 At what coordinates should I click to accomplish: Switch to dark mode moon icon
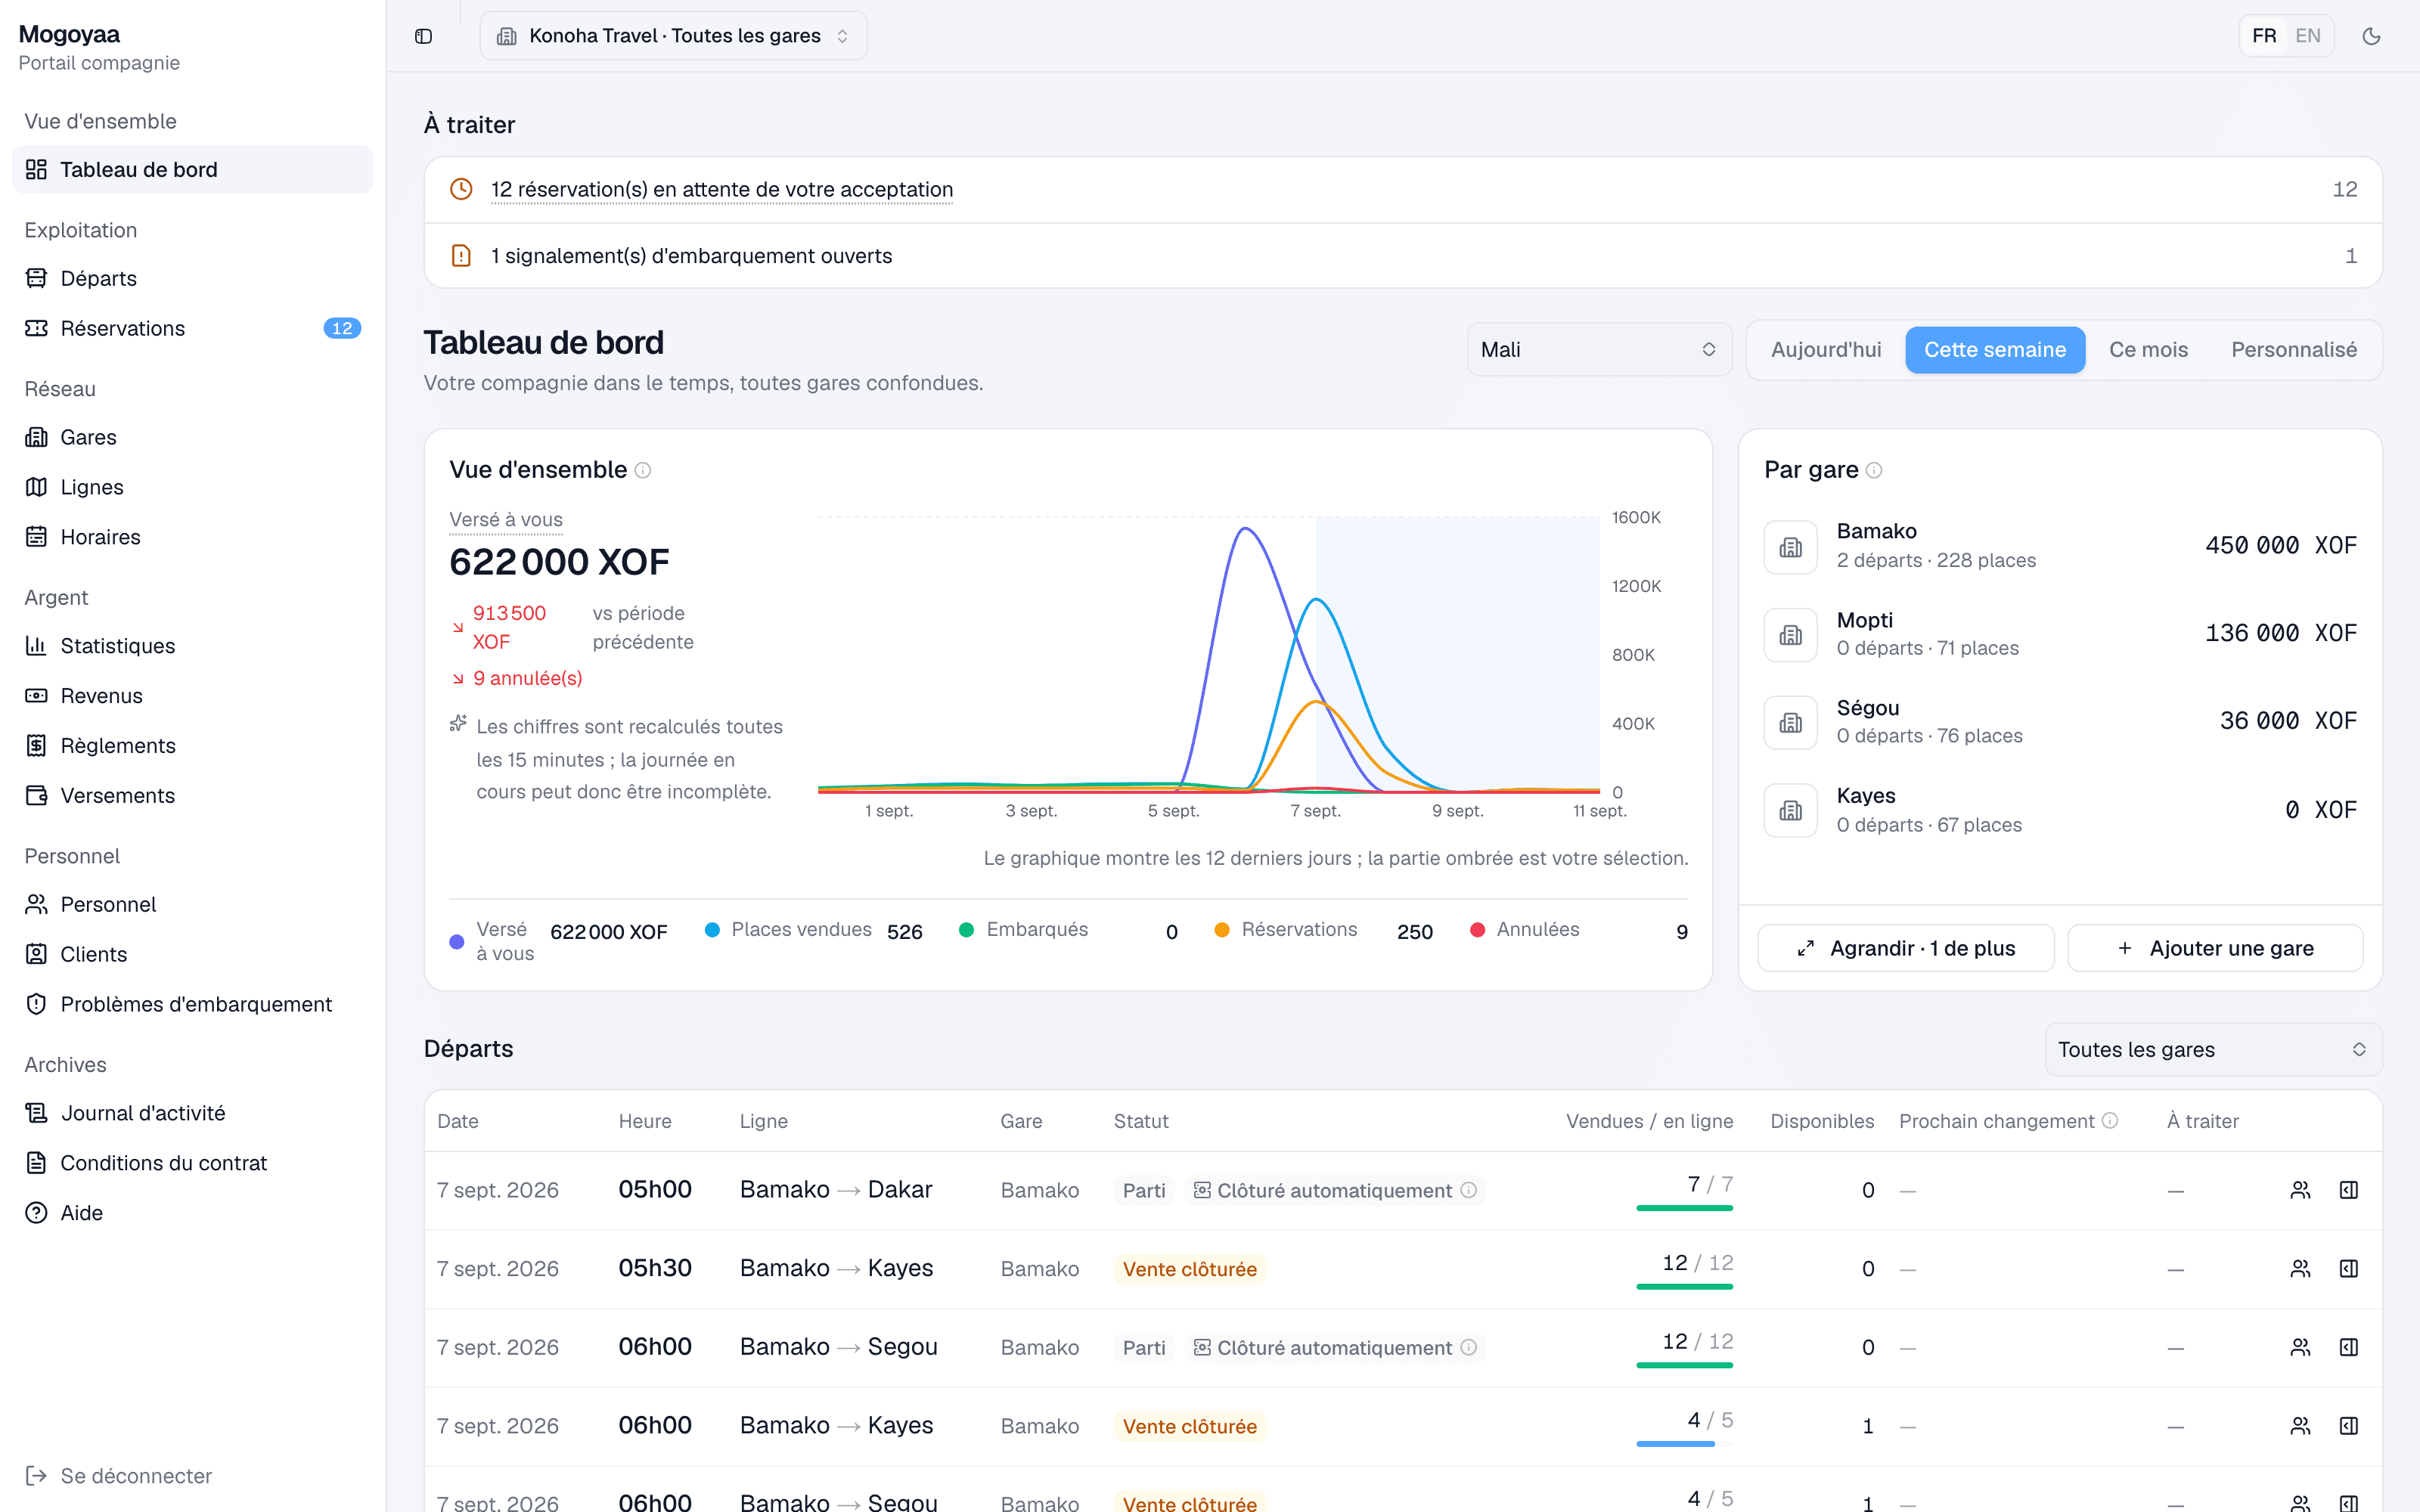[x=2371, y=36]
